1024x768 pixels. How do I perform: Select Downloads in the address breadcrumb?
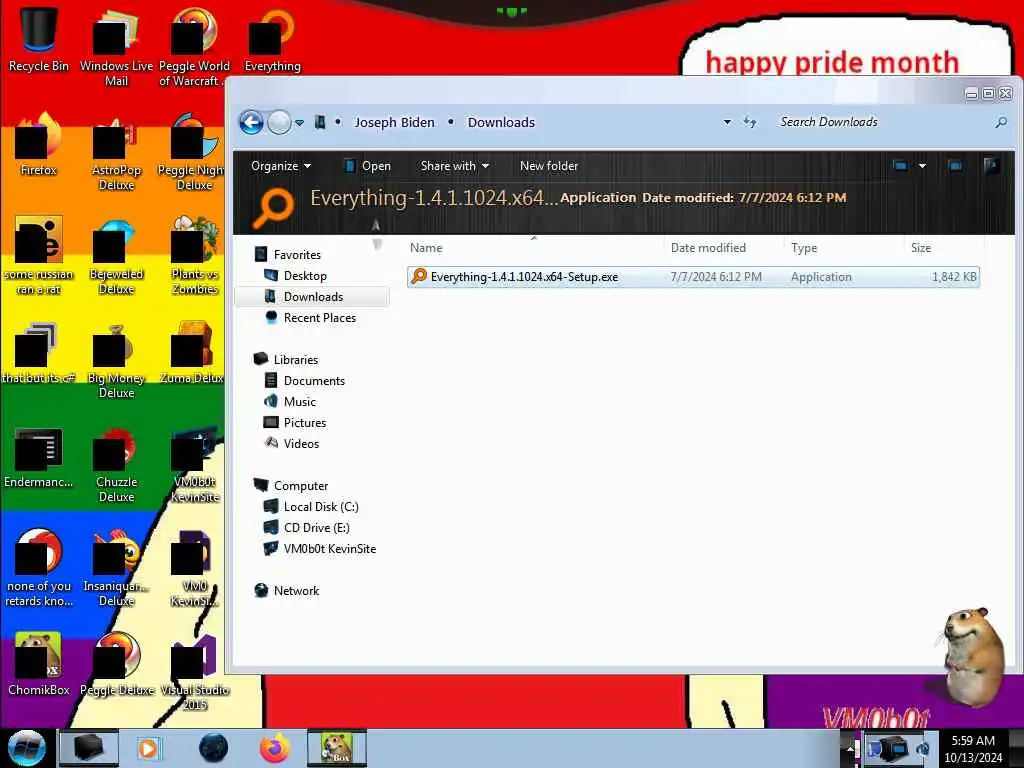pyautogui.click(x=501, y=122)
